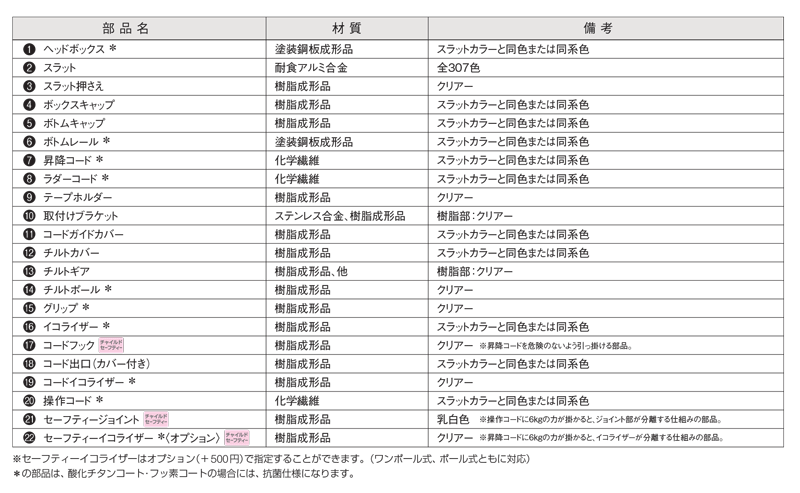Image resolution: width=800 pixels, height=493 pixels.
Task: Click the part name チルトカバー
Action: pyautogui.click(x=71, y=253)
